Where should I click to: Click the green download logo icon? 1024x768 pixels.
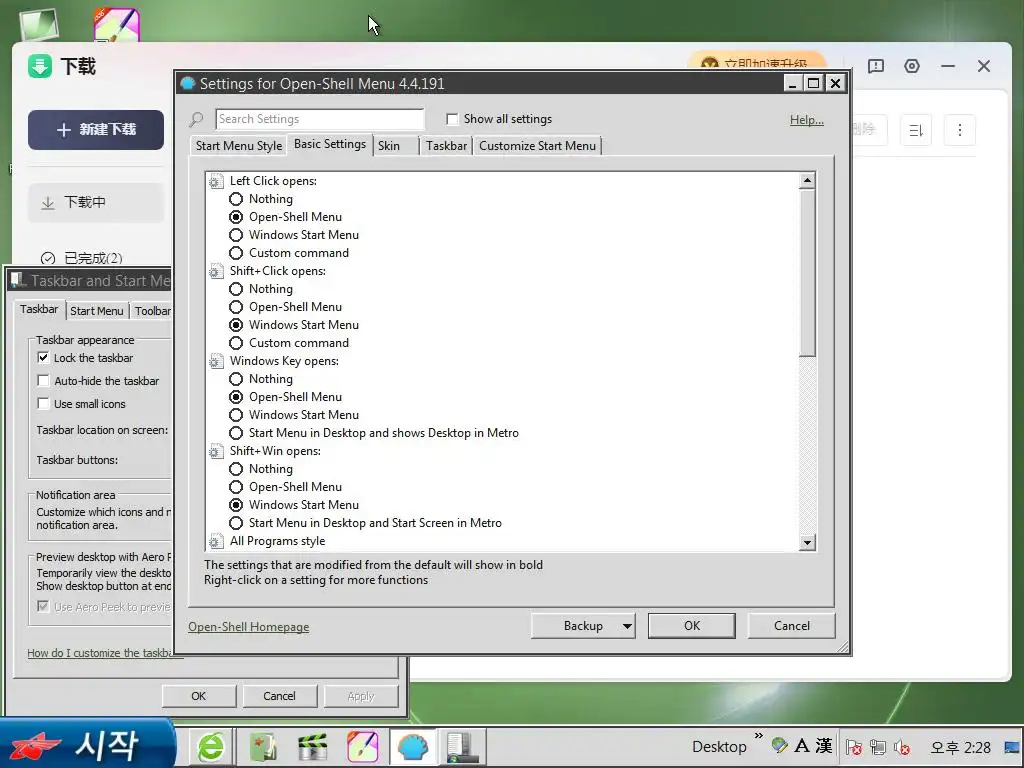coord(40,66)
